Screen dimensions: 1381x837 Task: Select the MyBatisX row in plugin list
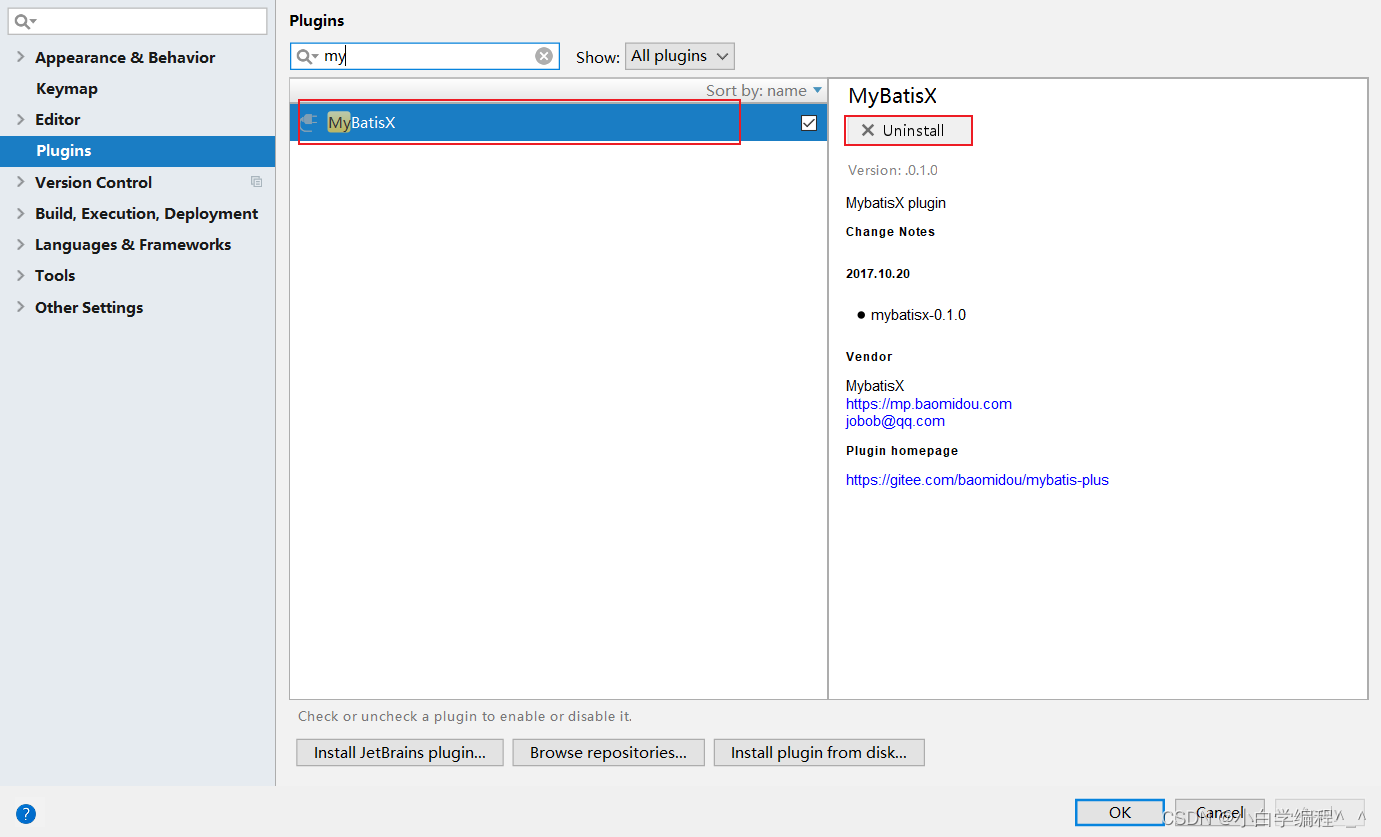pyautogui.click(x=558, y=123)
